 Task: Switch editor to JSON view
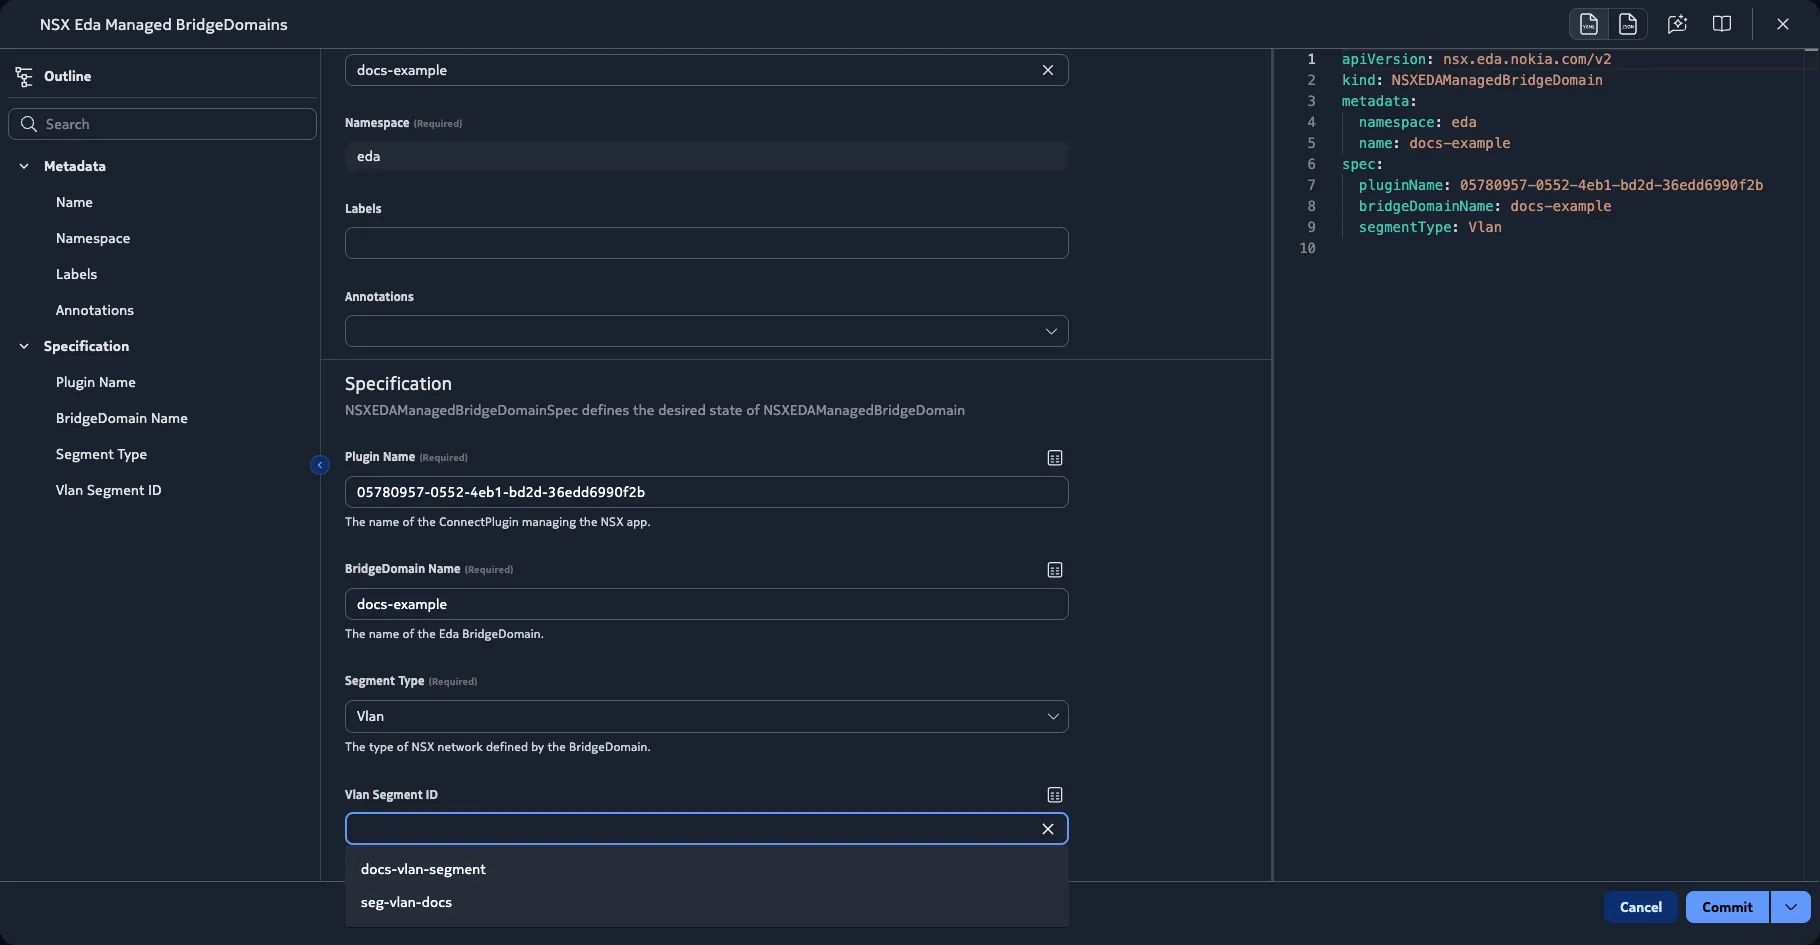1628,24
